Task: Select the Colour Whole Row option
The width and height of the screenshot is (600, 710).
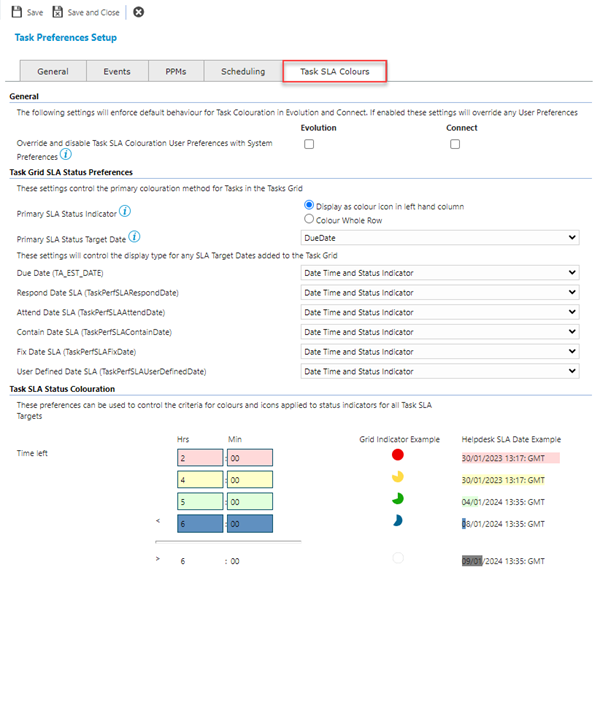Action: coord(308,219)
